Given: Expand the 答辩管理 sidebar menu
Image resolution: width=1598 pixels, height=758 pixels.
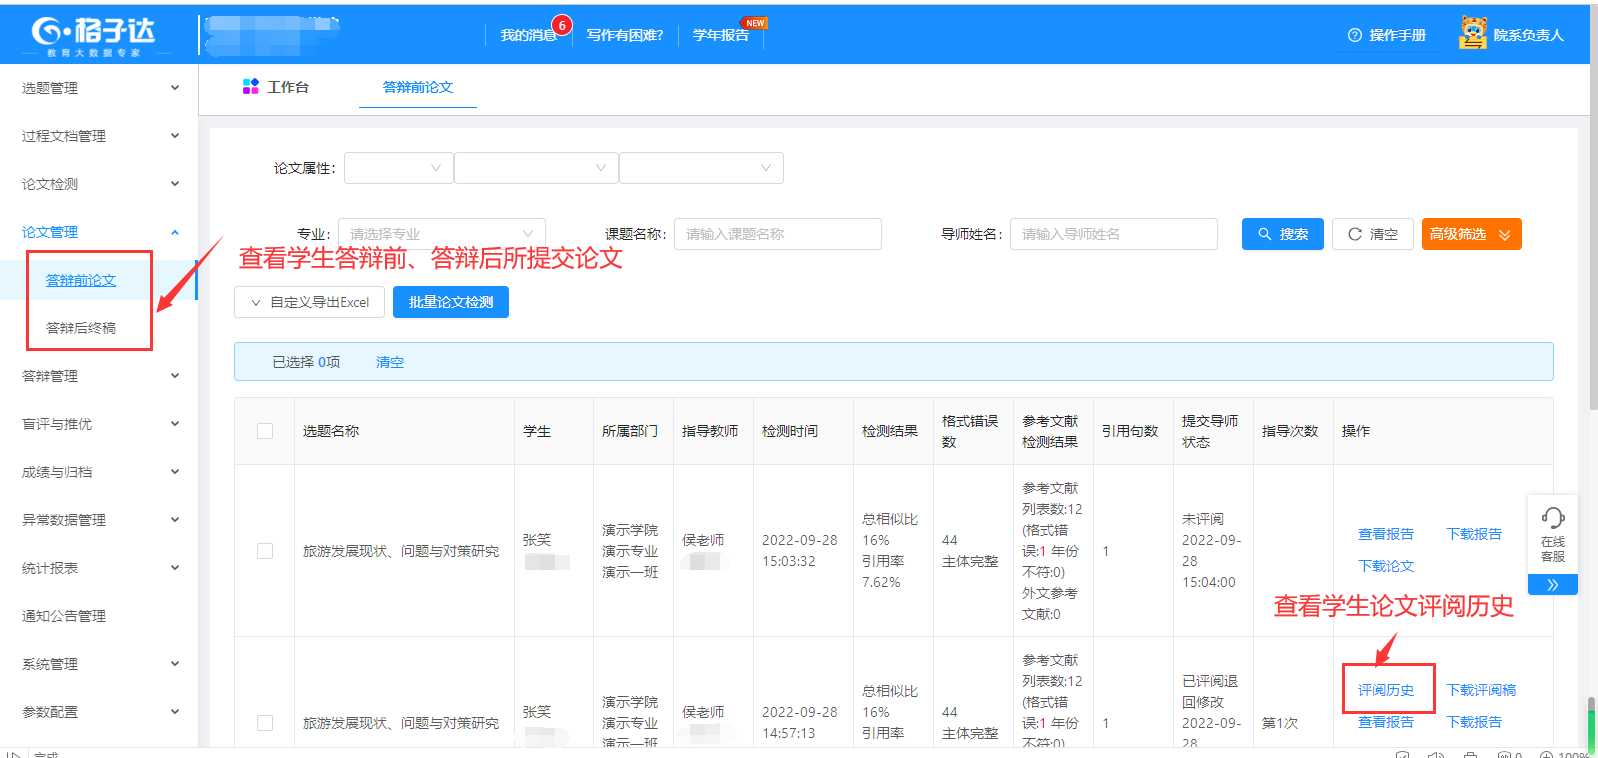Looking at the screenshot, I should 98,376.
